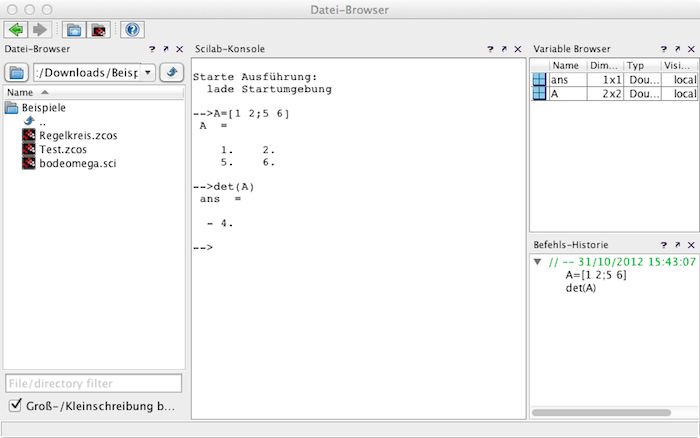
Task: Undock the Befehls-Historie panel
Action: [x=677, y=245]
